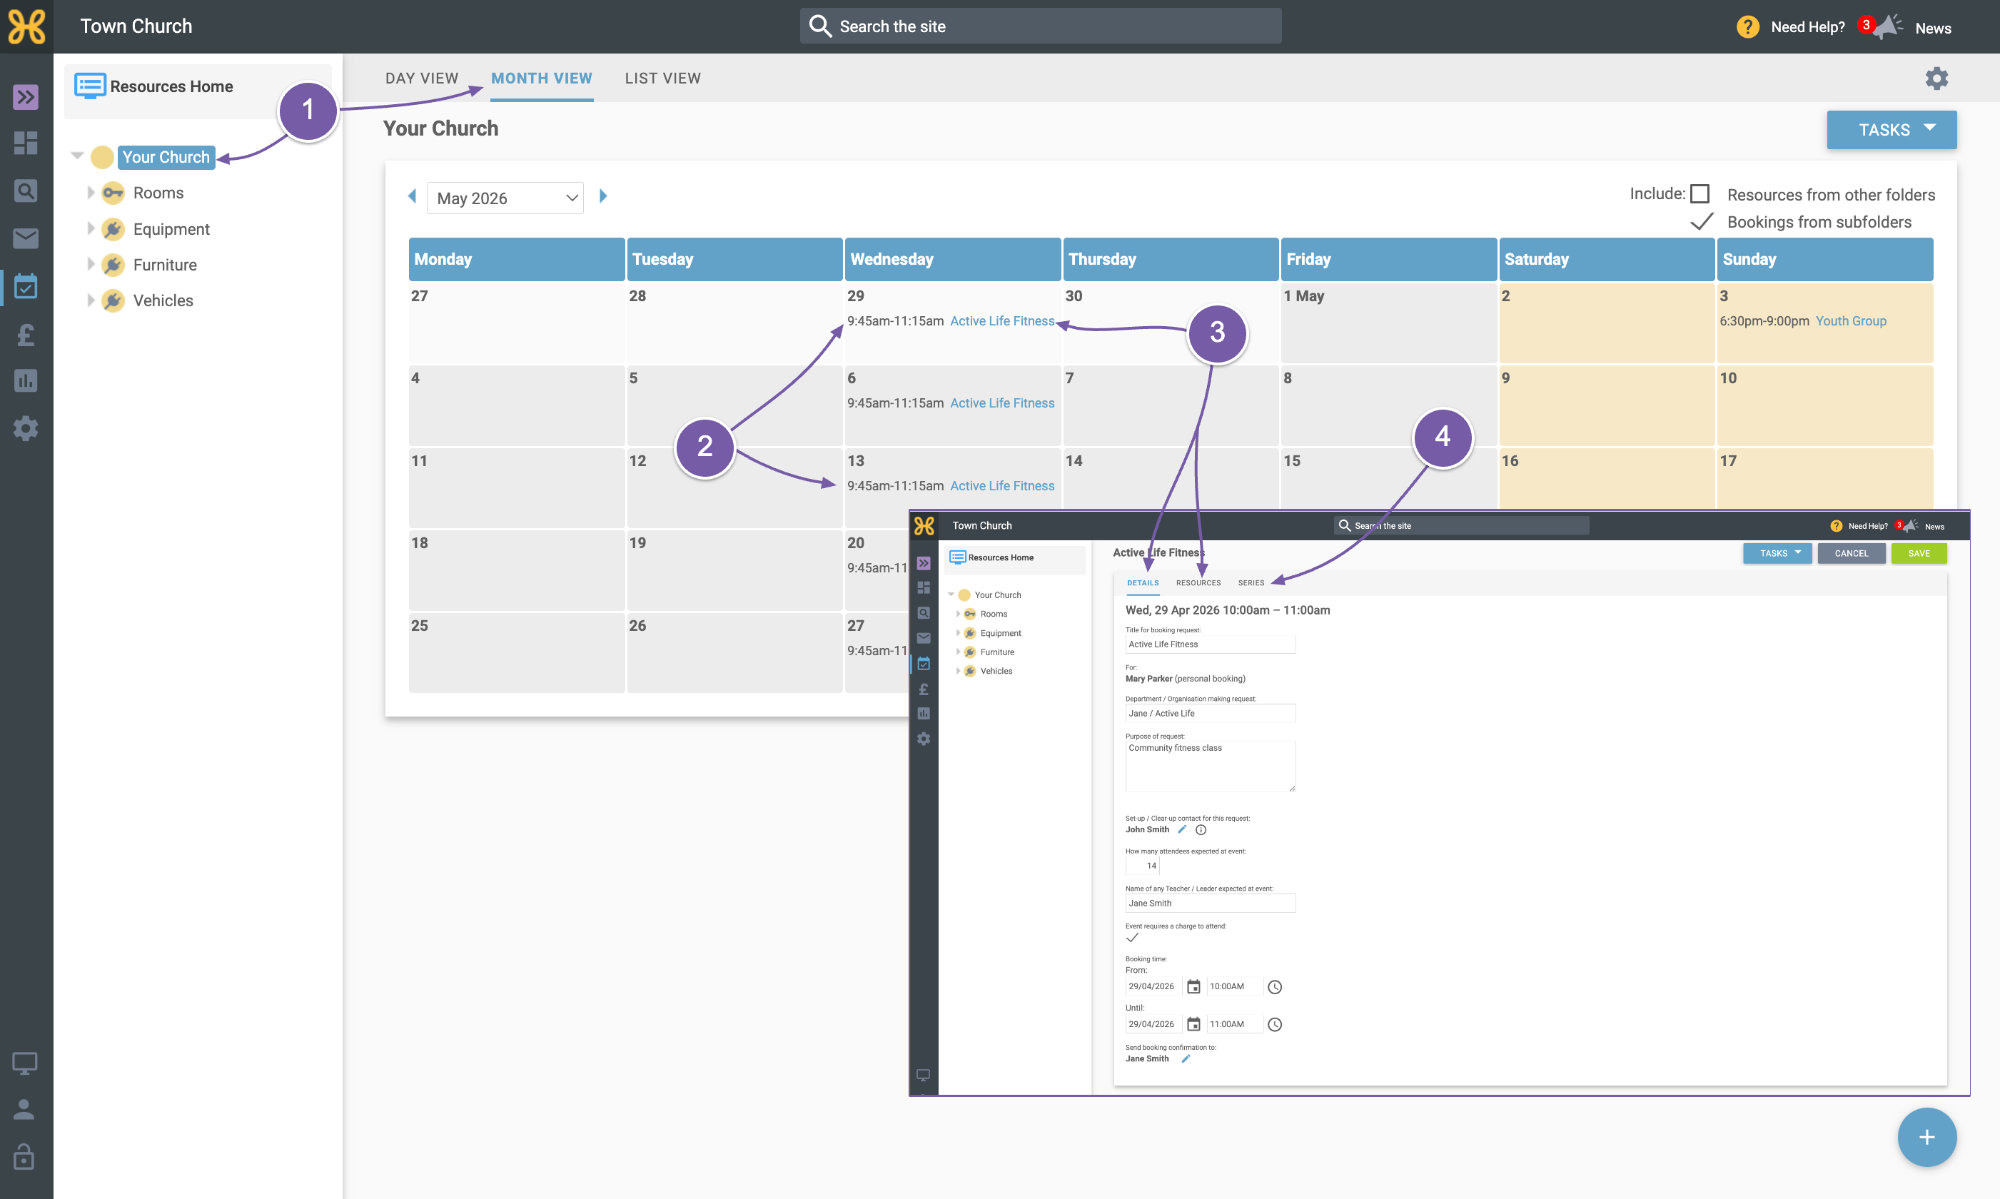Open the News megaphone notifications icon

(x=1888, y=27)
